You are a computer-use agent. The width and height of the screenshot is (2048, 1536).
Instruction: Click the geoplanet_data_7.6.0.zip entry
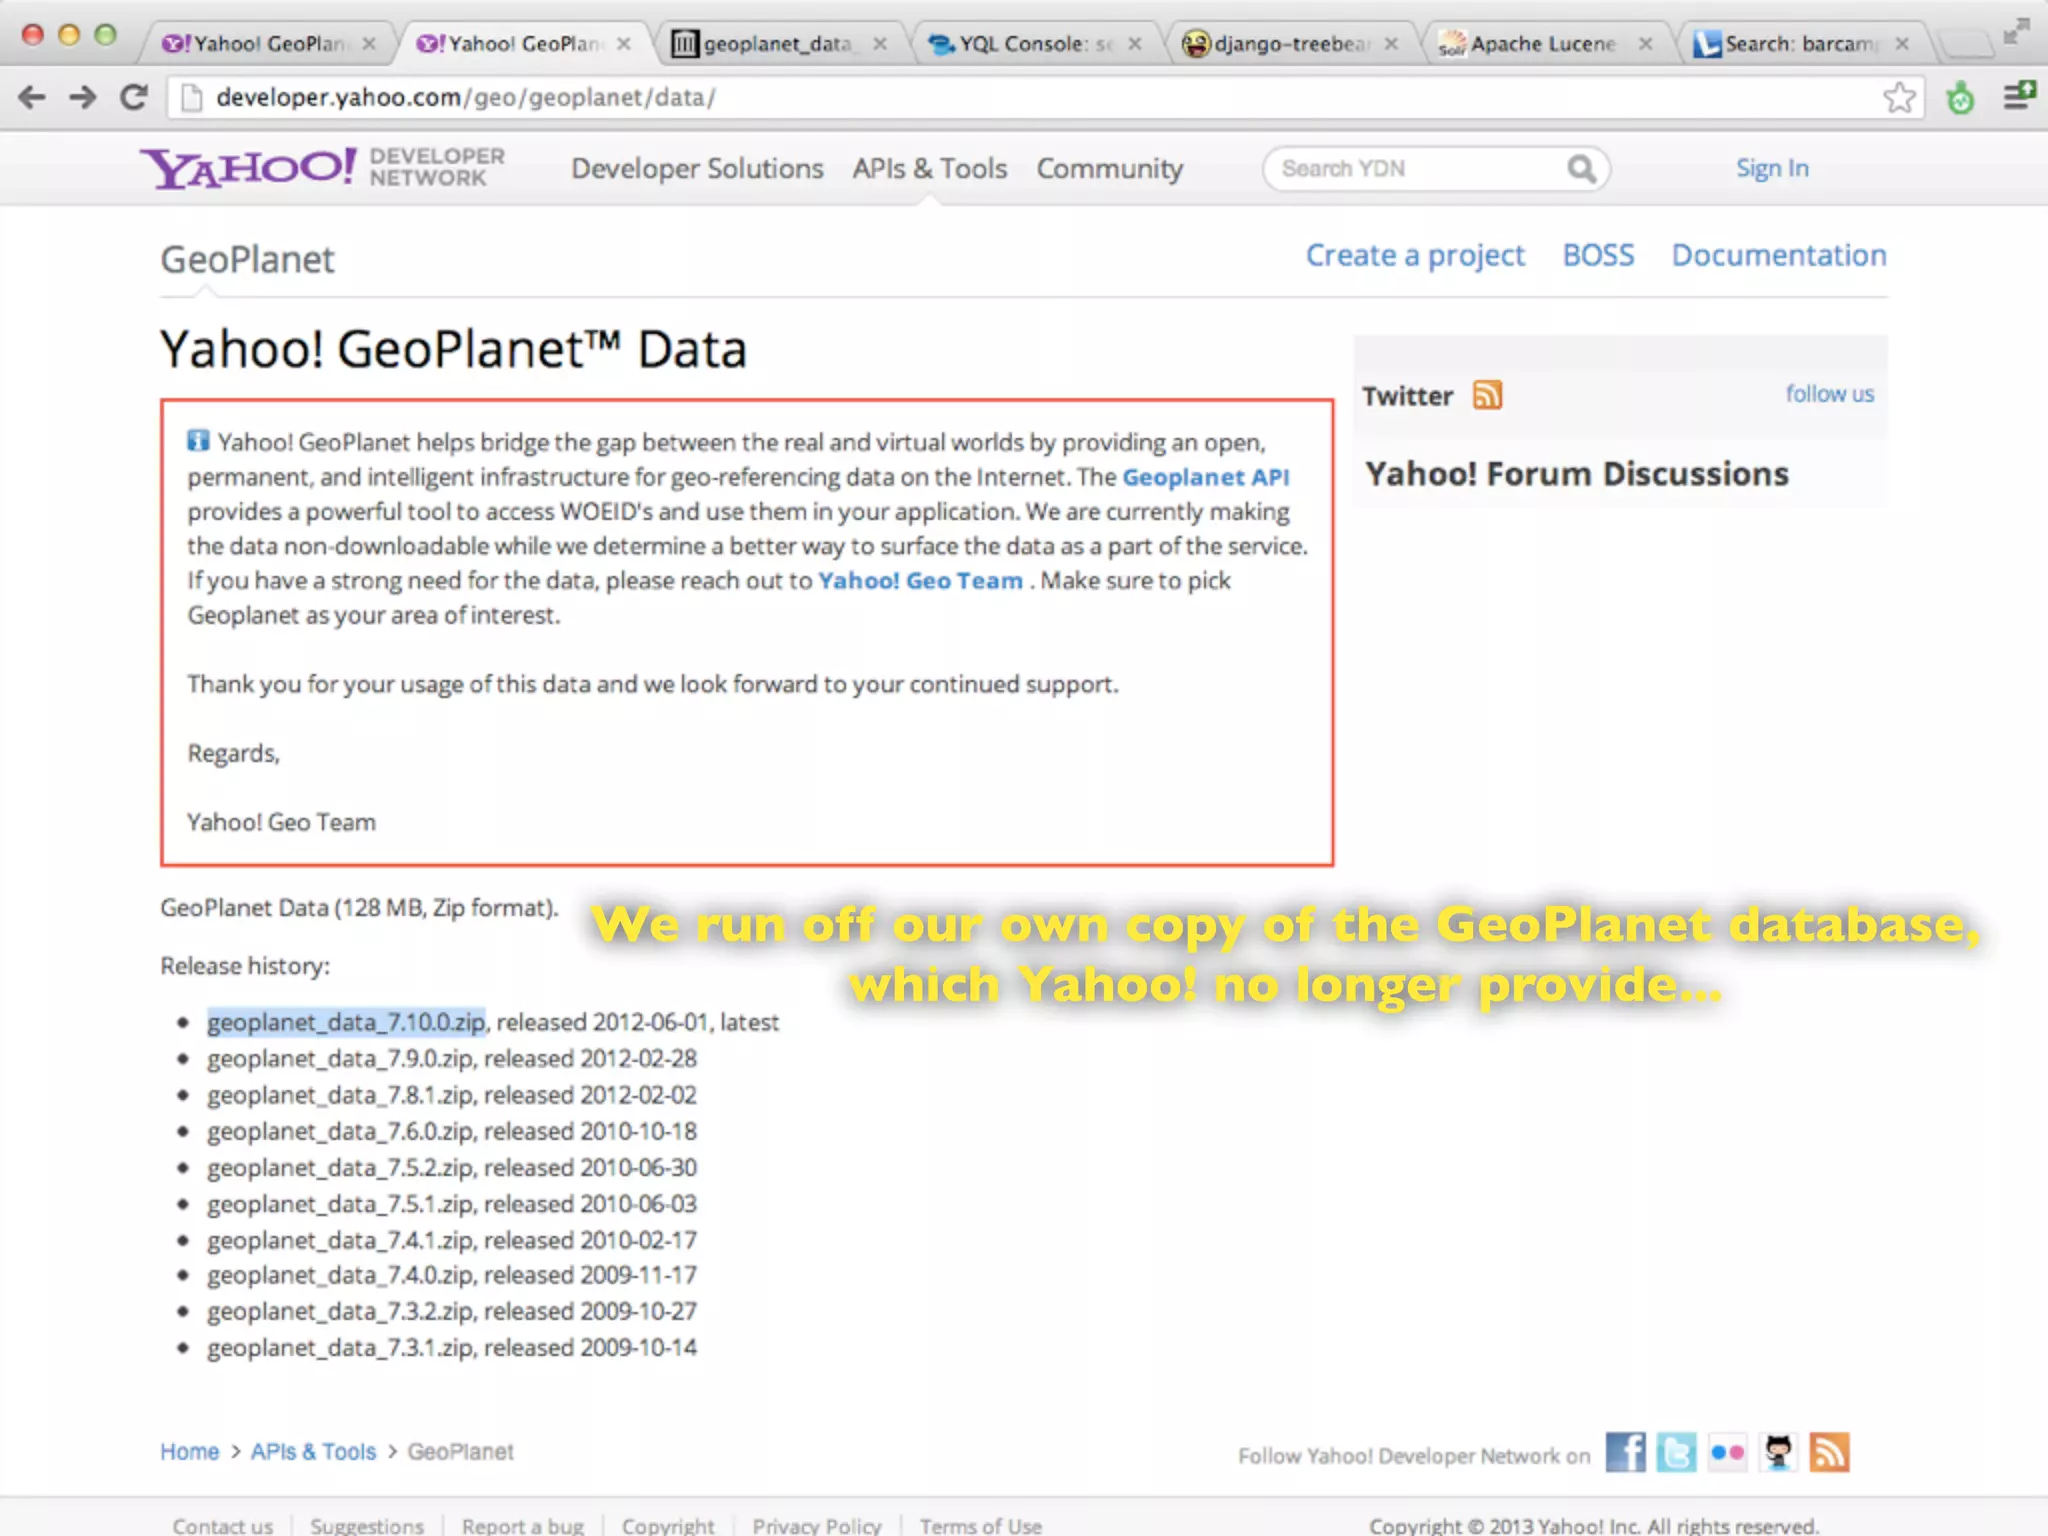[340, 1131]
